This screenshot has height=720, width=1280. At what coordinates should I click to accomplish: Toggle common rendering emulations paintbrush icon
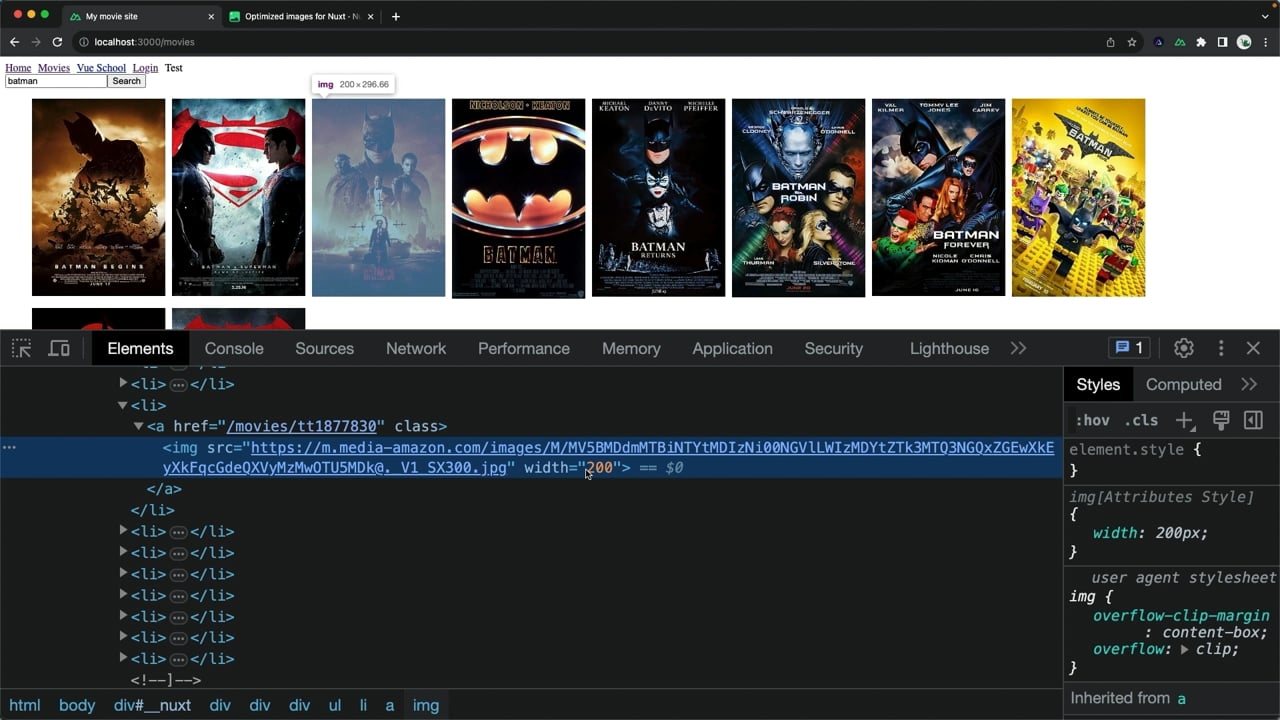(1220, 420)
